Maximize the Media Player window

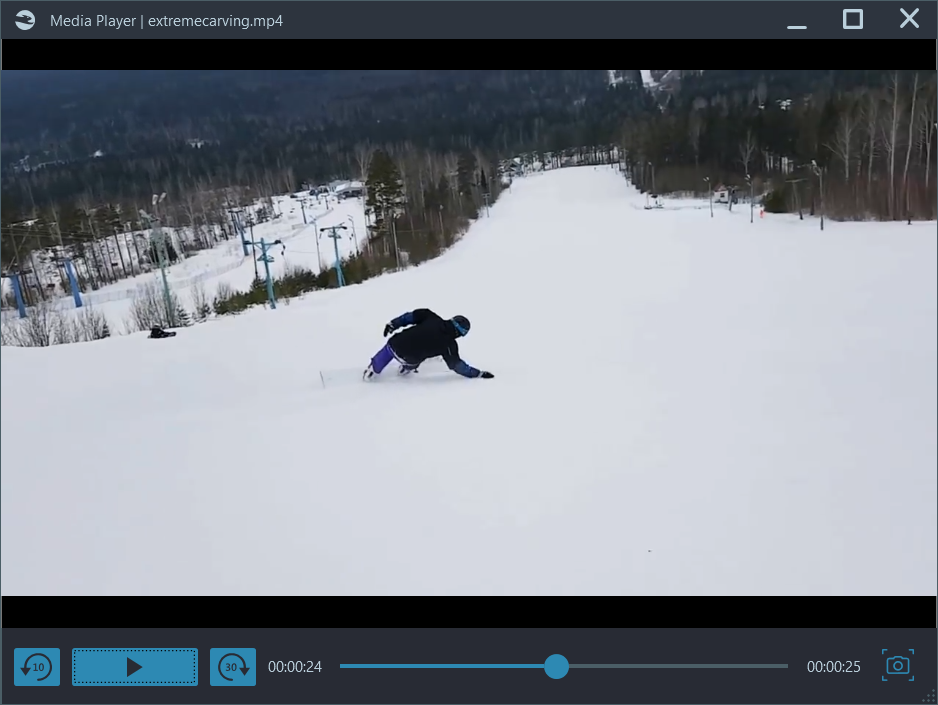pyautogui.click(x=852, y=20)
